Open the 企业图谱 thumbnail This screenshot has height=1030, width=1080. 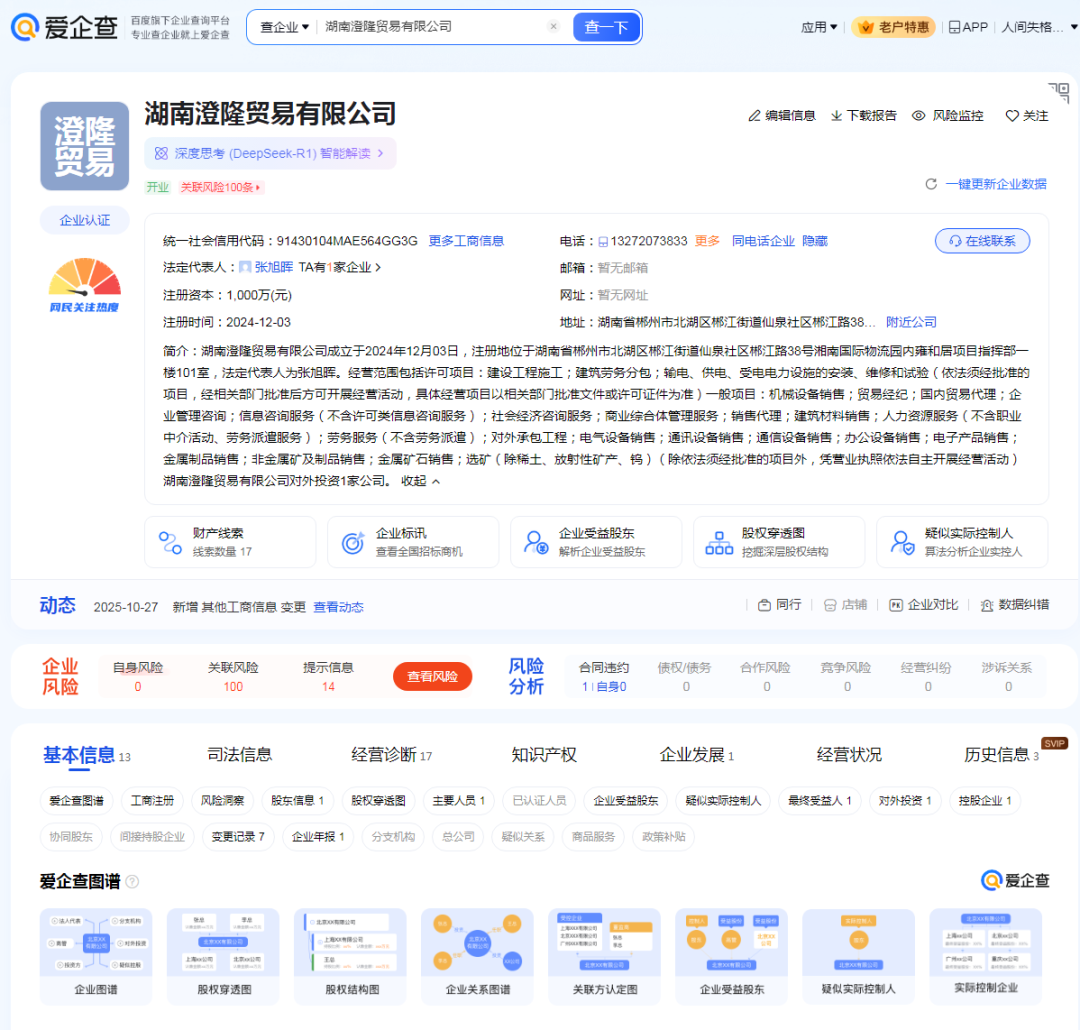96,956
